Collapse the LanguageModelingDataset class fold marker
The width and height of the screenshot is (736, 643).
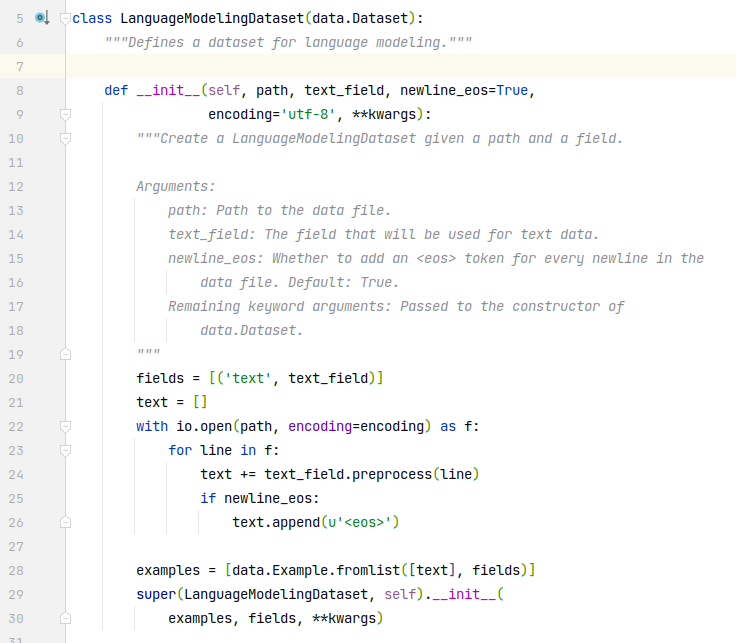(x=66, y=18)
